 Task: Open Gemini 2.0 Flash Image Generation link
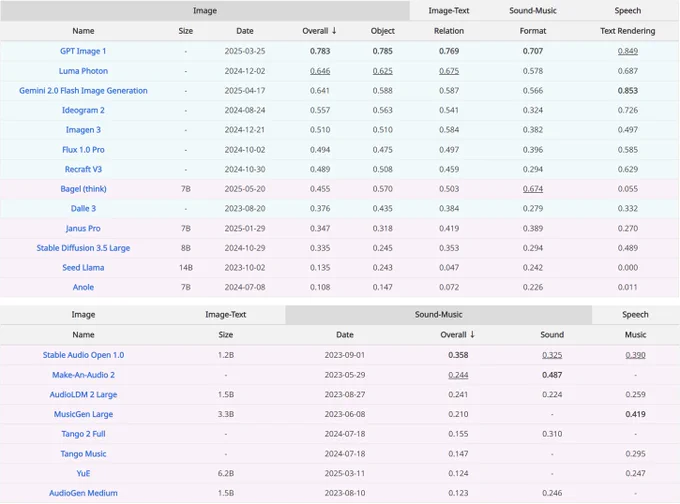[x=83, y=91]
